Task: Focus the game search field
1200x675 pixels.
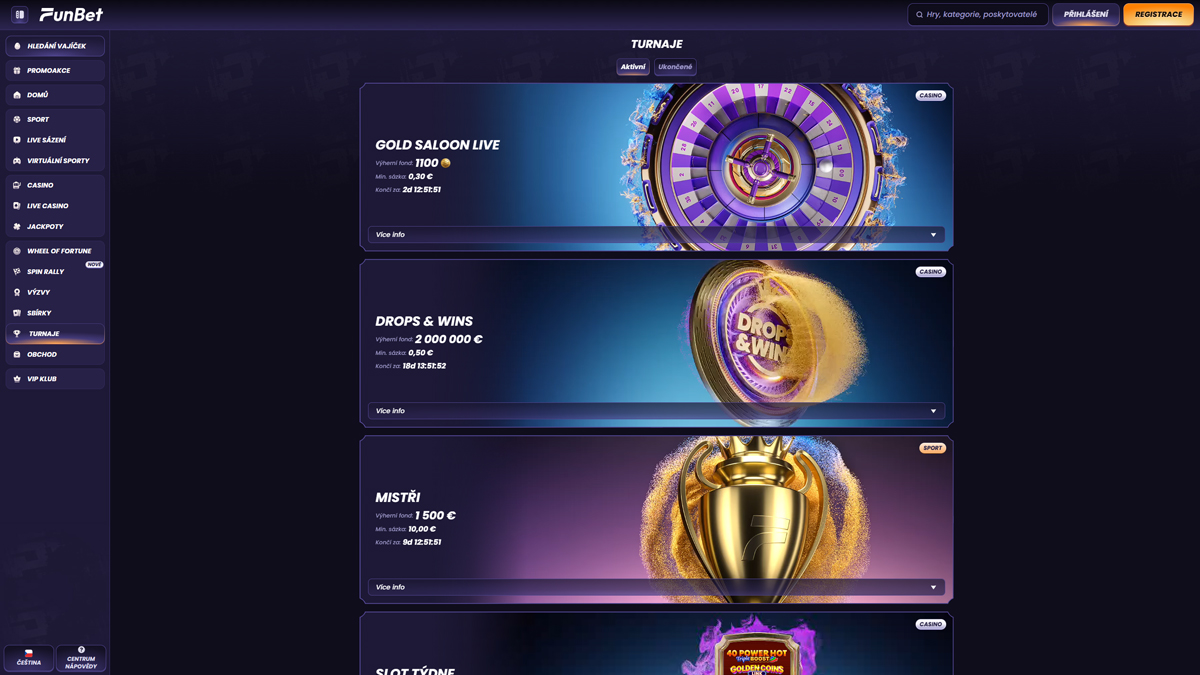Action: click(978, 14)
